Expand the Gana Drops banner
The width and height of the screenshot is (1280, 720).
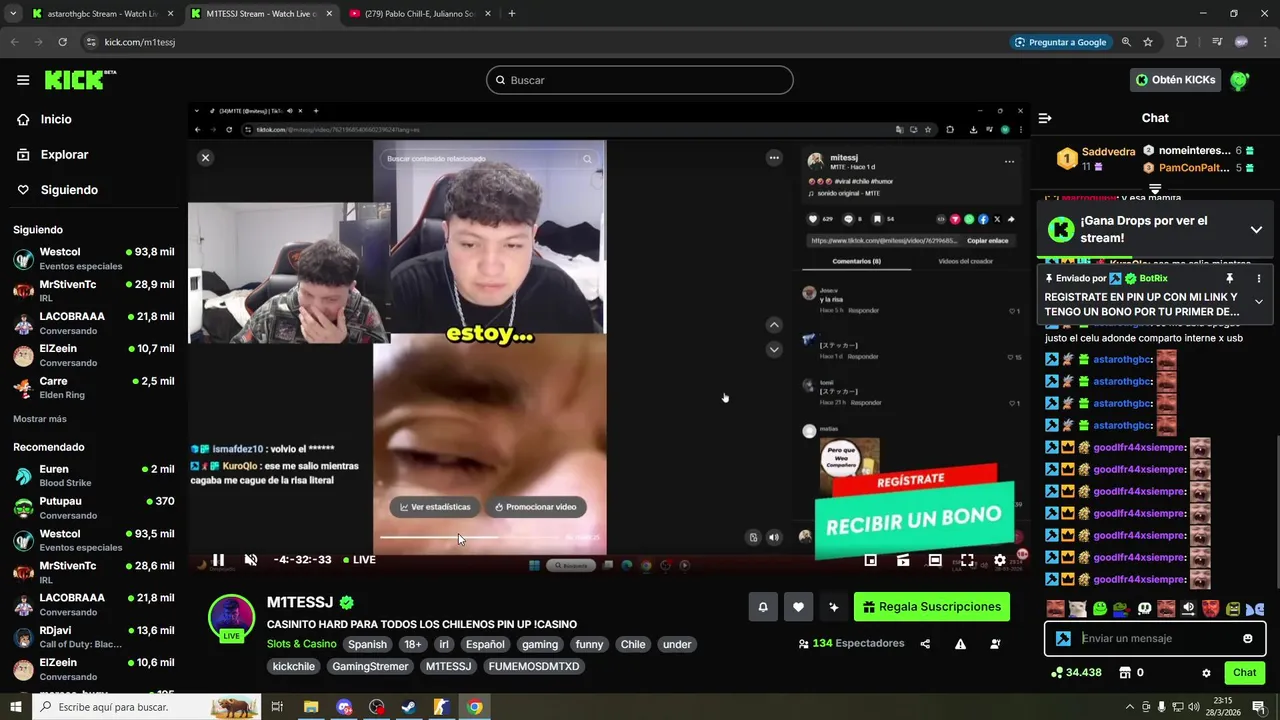[x=1256, y=229]
